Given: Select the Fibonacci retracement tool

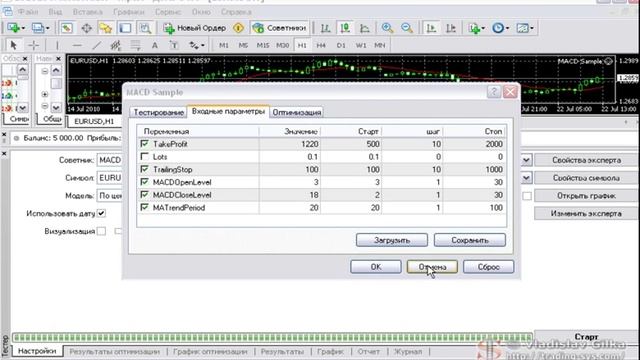Looking at the screenshot, I should pos(136,45).
